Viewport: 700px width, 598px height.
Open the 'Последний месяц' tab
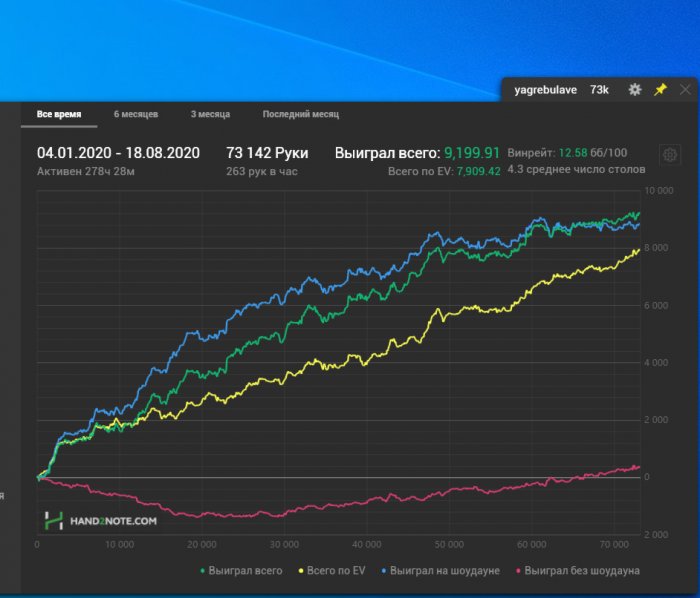(x=301, y=114)
